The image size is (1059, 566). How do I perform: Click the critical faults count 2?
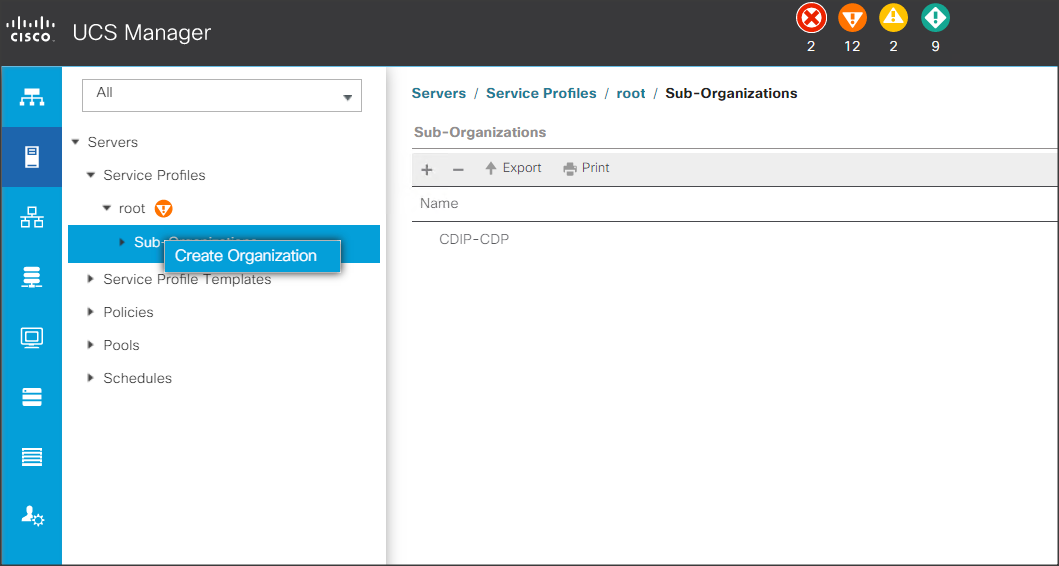(811, 47)
